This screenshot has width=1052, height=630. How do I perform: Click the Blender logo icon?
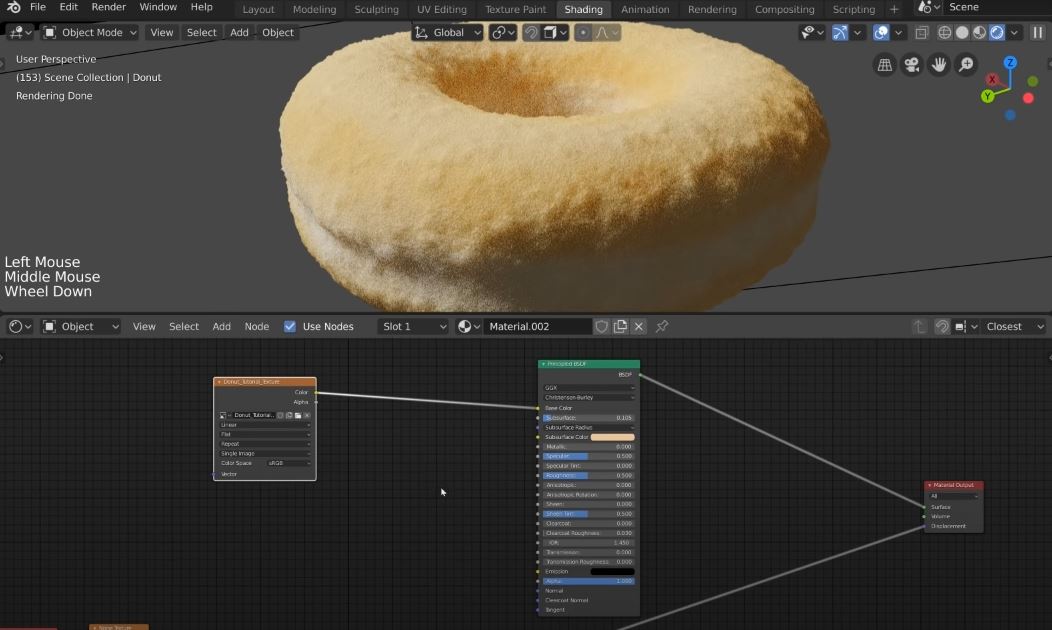tap(13, 7)
